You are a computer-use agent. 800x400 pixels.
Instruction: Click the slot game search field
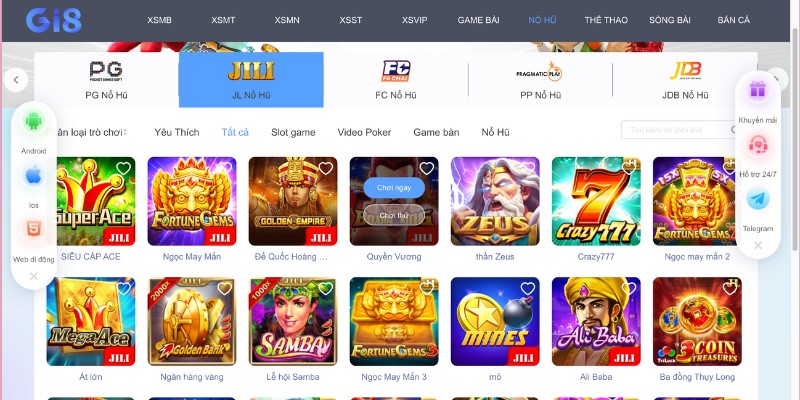coord(679,130)
